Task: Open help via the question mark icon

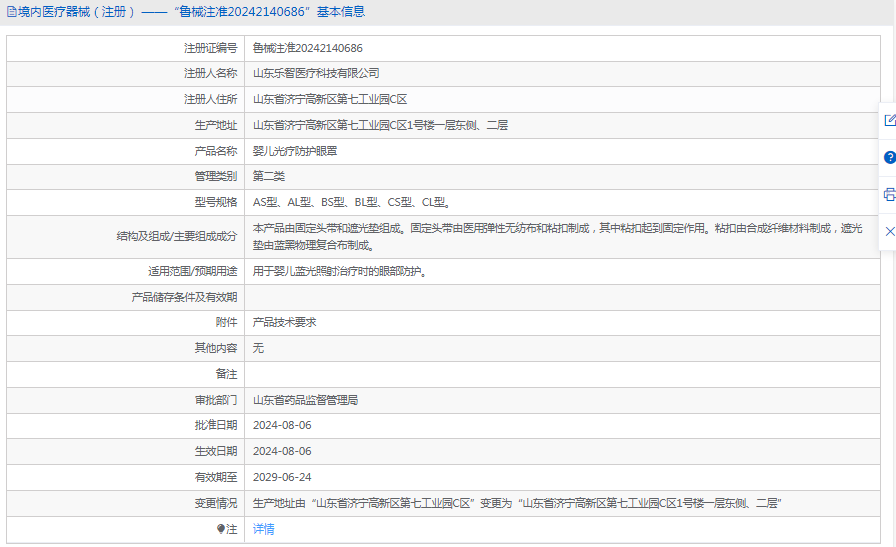Action: point(889,157)
